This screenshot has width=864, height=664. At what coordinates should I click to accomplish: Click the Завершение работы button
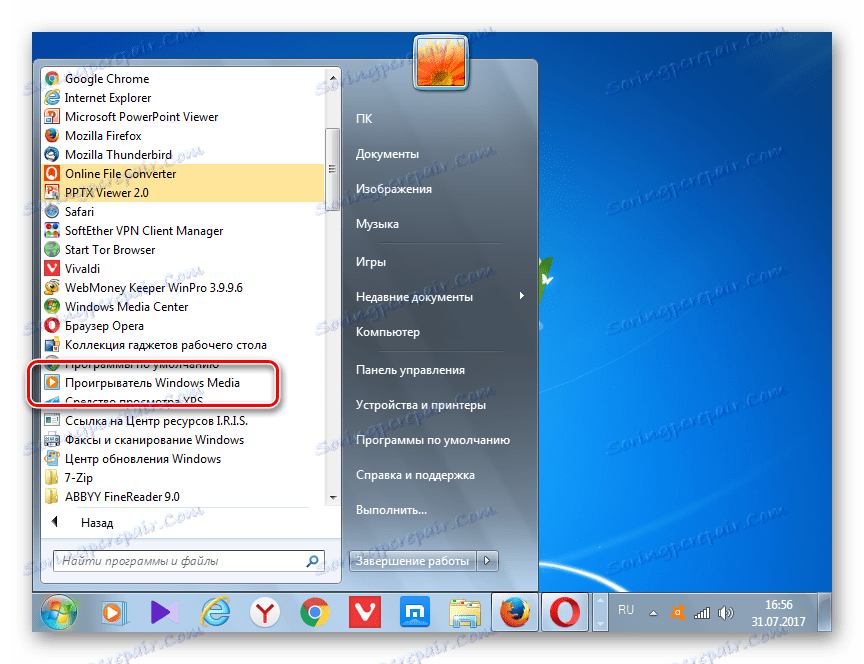click(413, 561)
